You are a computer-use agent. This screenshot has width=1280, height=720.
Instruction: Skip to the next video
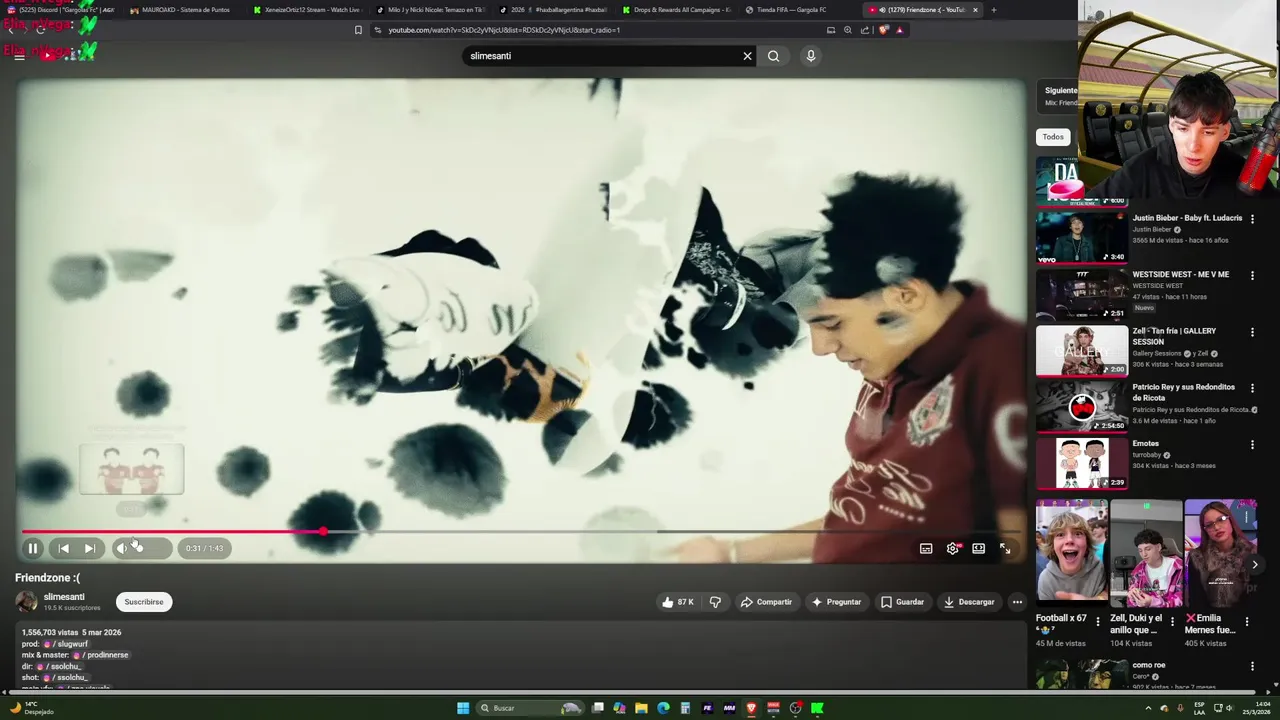[90, 548]
